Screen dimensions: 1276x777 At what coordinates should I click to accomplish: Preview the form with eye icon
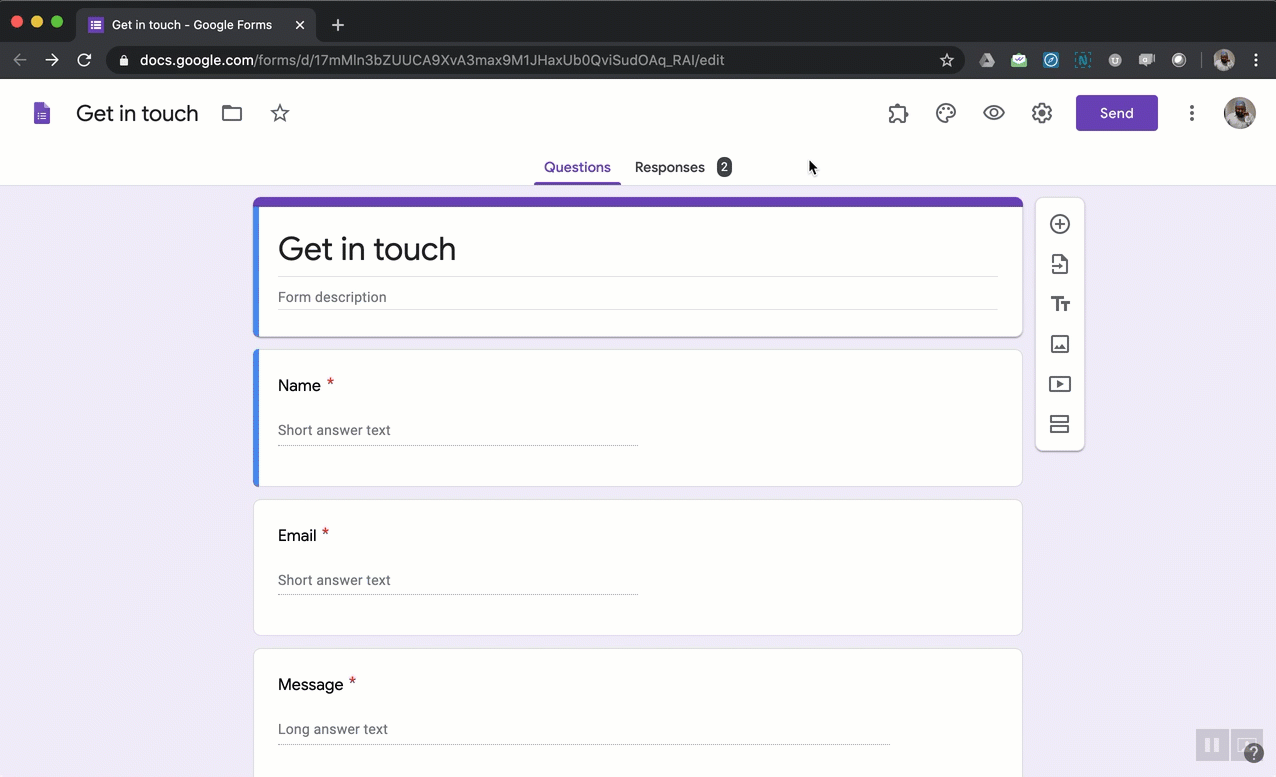click(994, 113)
